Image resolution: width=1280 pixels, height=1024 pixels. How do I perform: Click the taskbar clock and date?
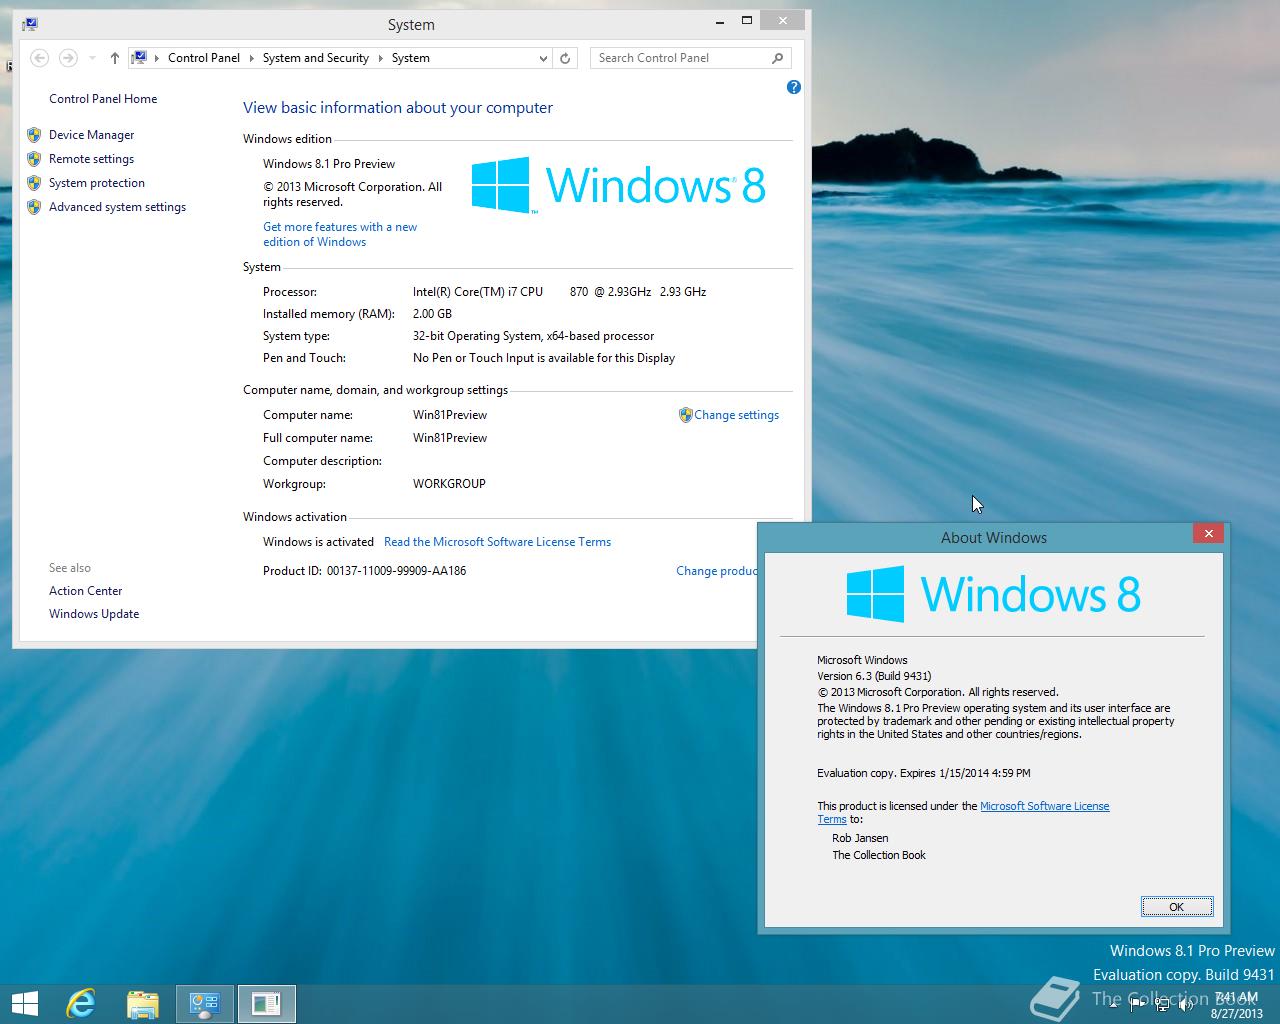[1236, 1005]
